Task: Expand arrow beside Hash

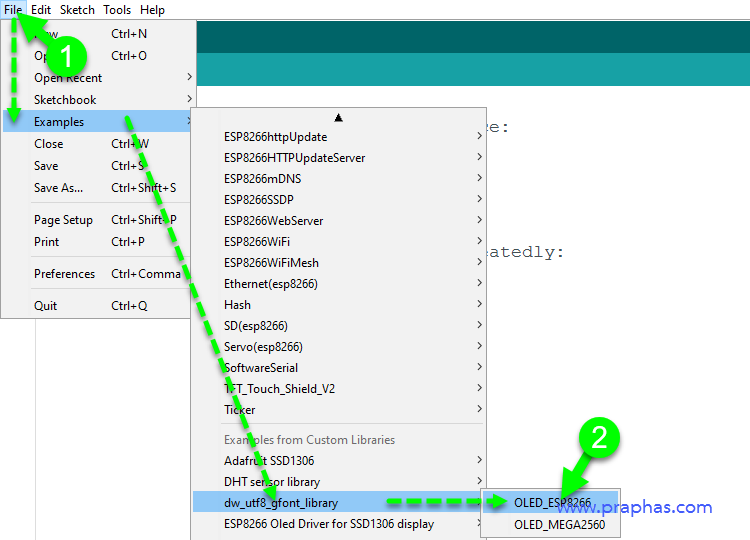Action: 479,304
